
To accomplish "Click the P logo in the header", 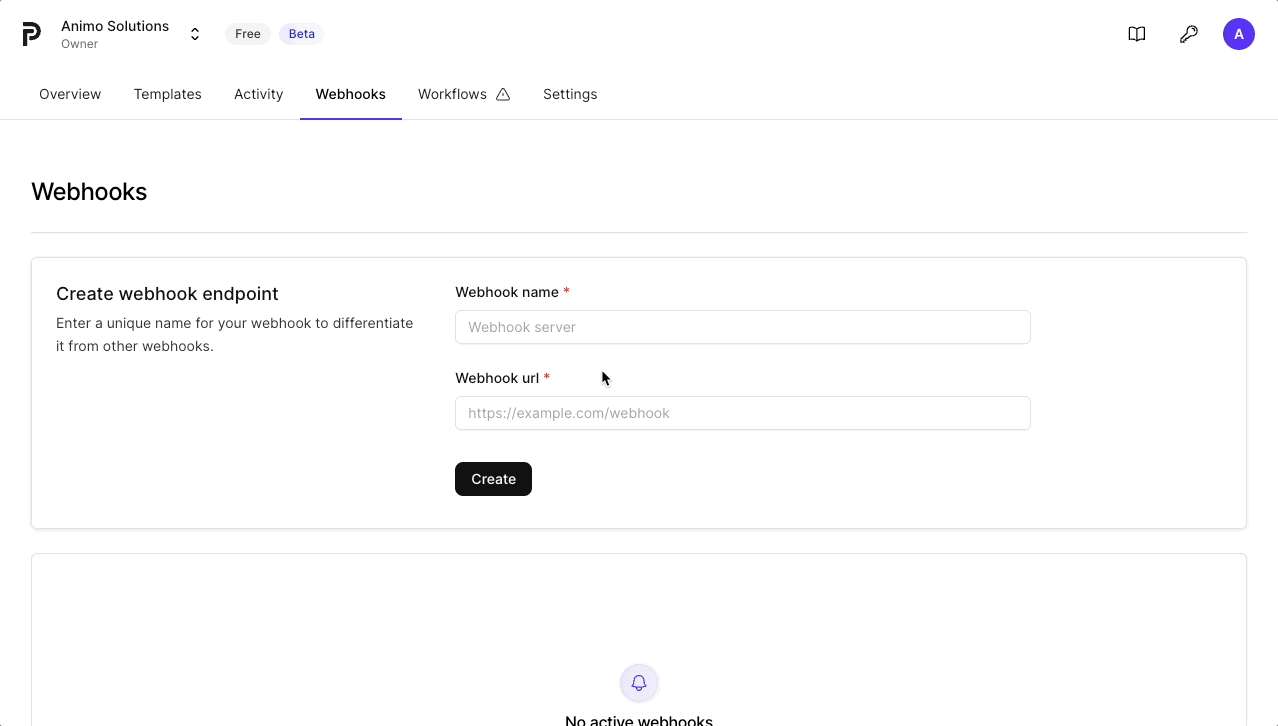I will pyautogui.click(x=31, y=33).
